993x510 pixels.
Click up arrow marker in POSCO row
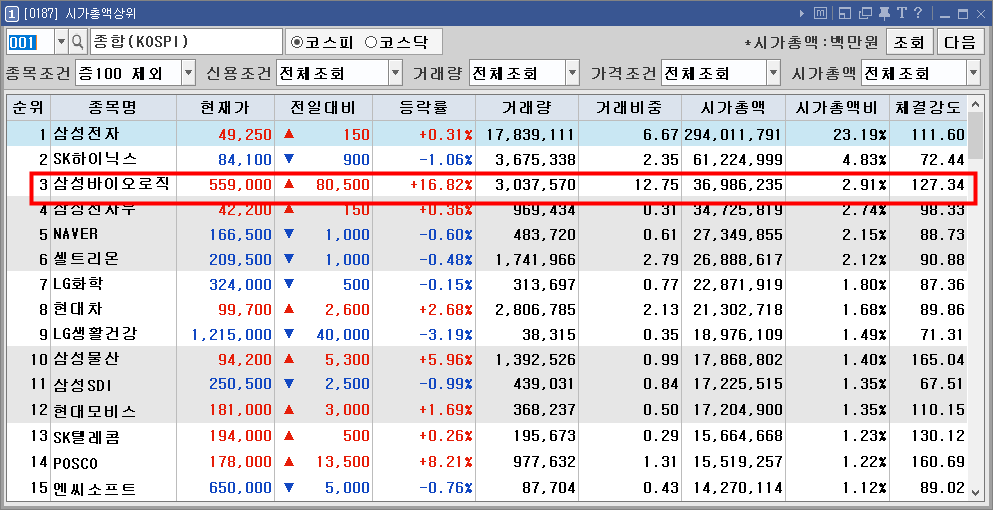click(x=289, y=462)
